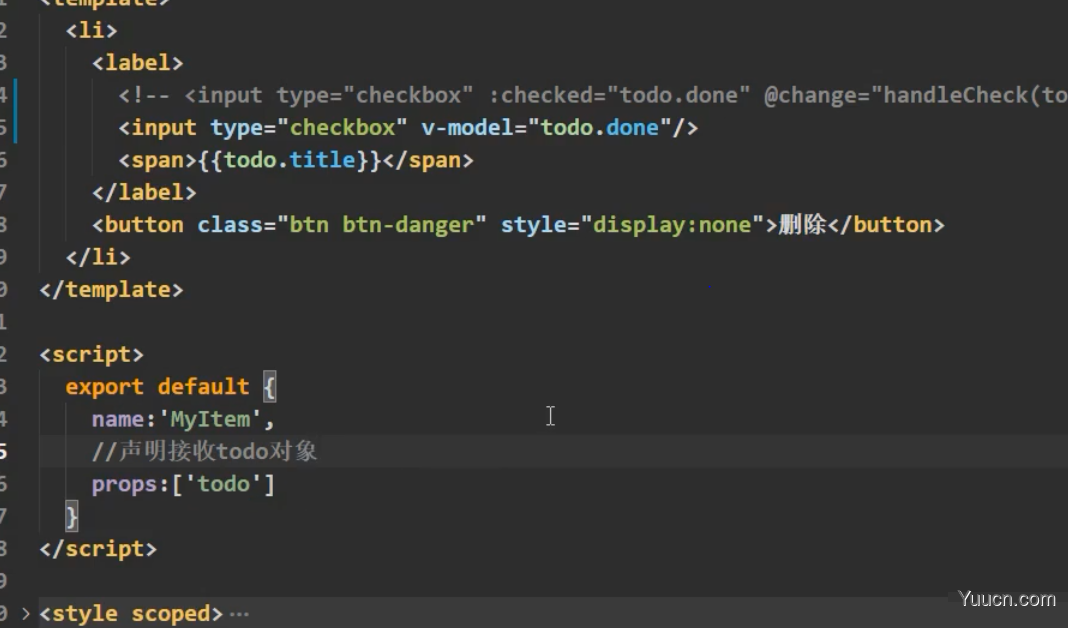Click the closing script tag
The height and width of the screenshot is (628, 1068).
click(98, 549)
